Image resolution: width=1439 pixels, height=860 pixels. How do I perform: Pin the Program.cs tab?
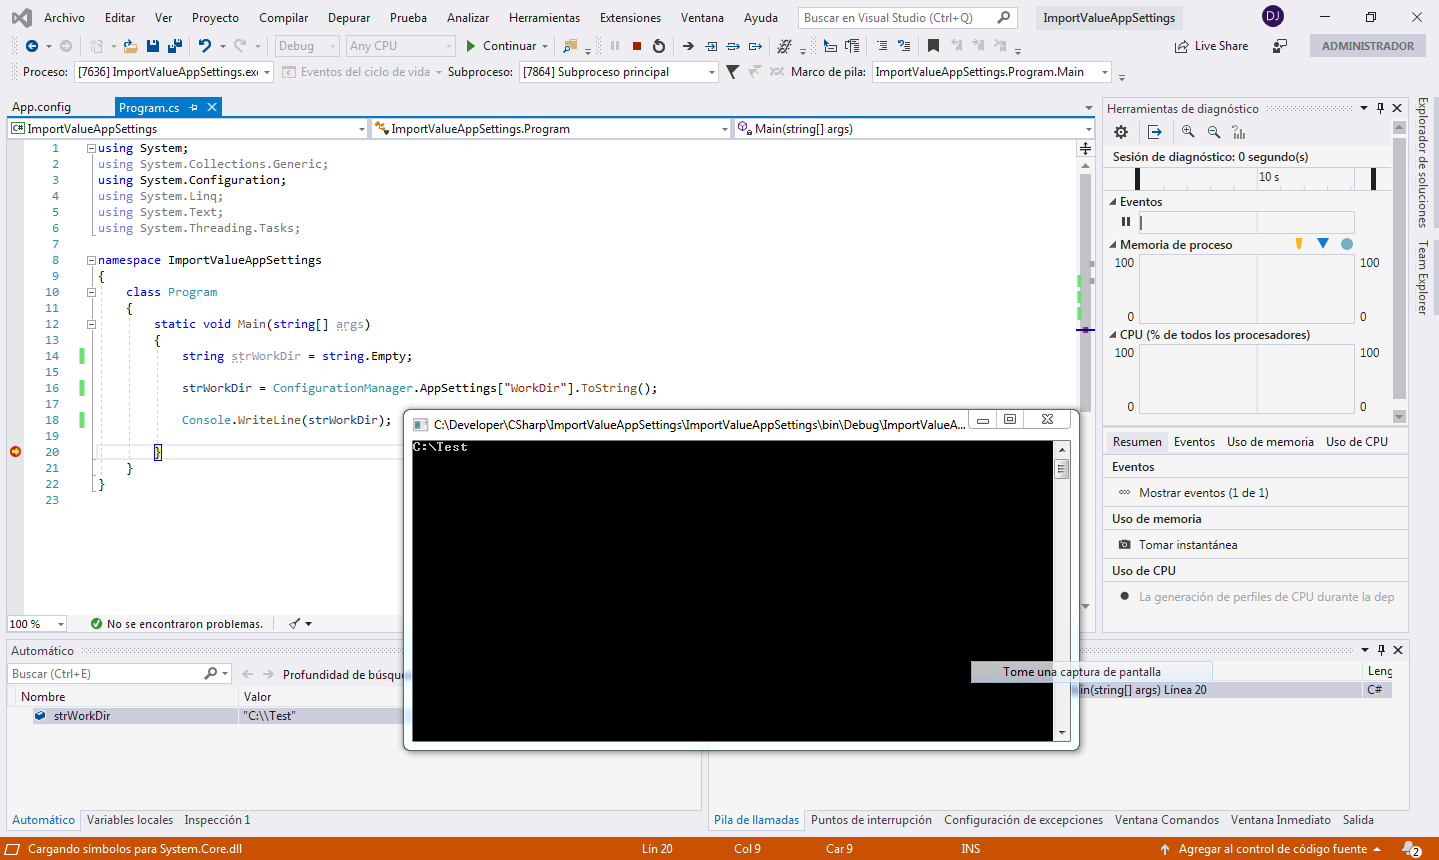(194, 107)
